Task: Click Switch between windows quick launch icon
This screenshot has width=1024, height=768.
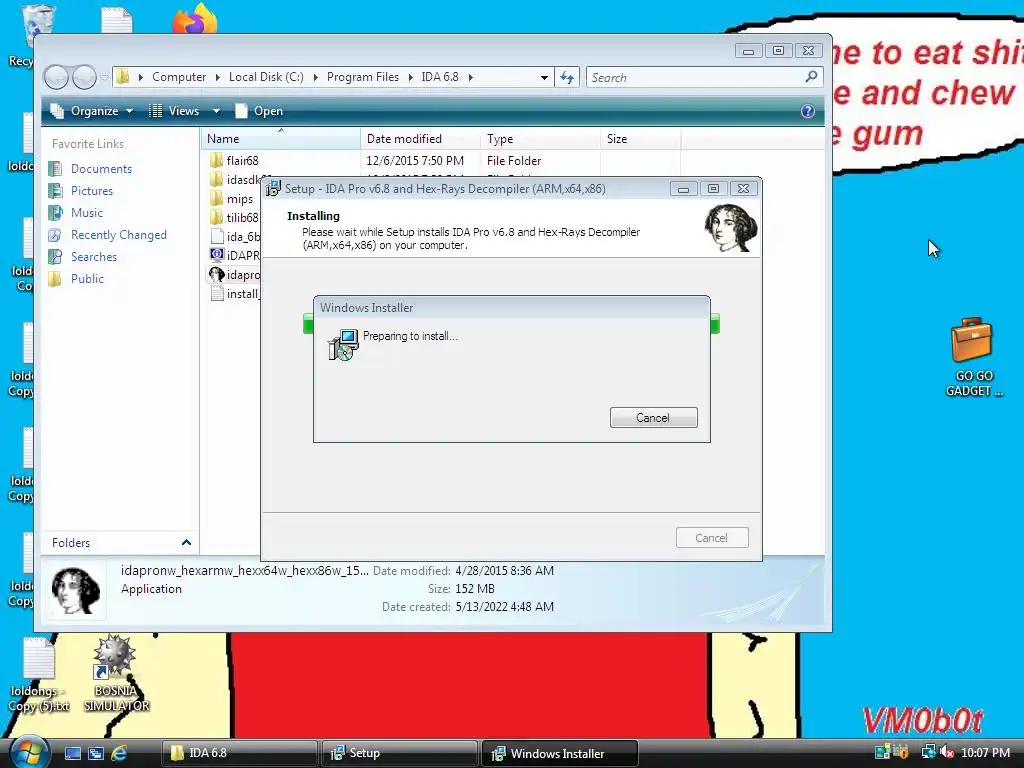Action: click(96, 754)
